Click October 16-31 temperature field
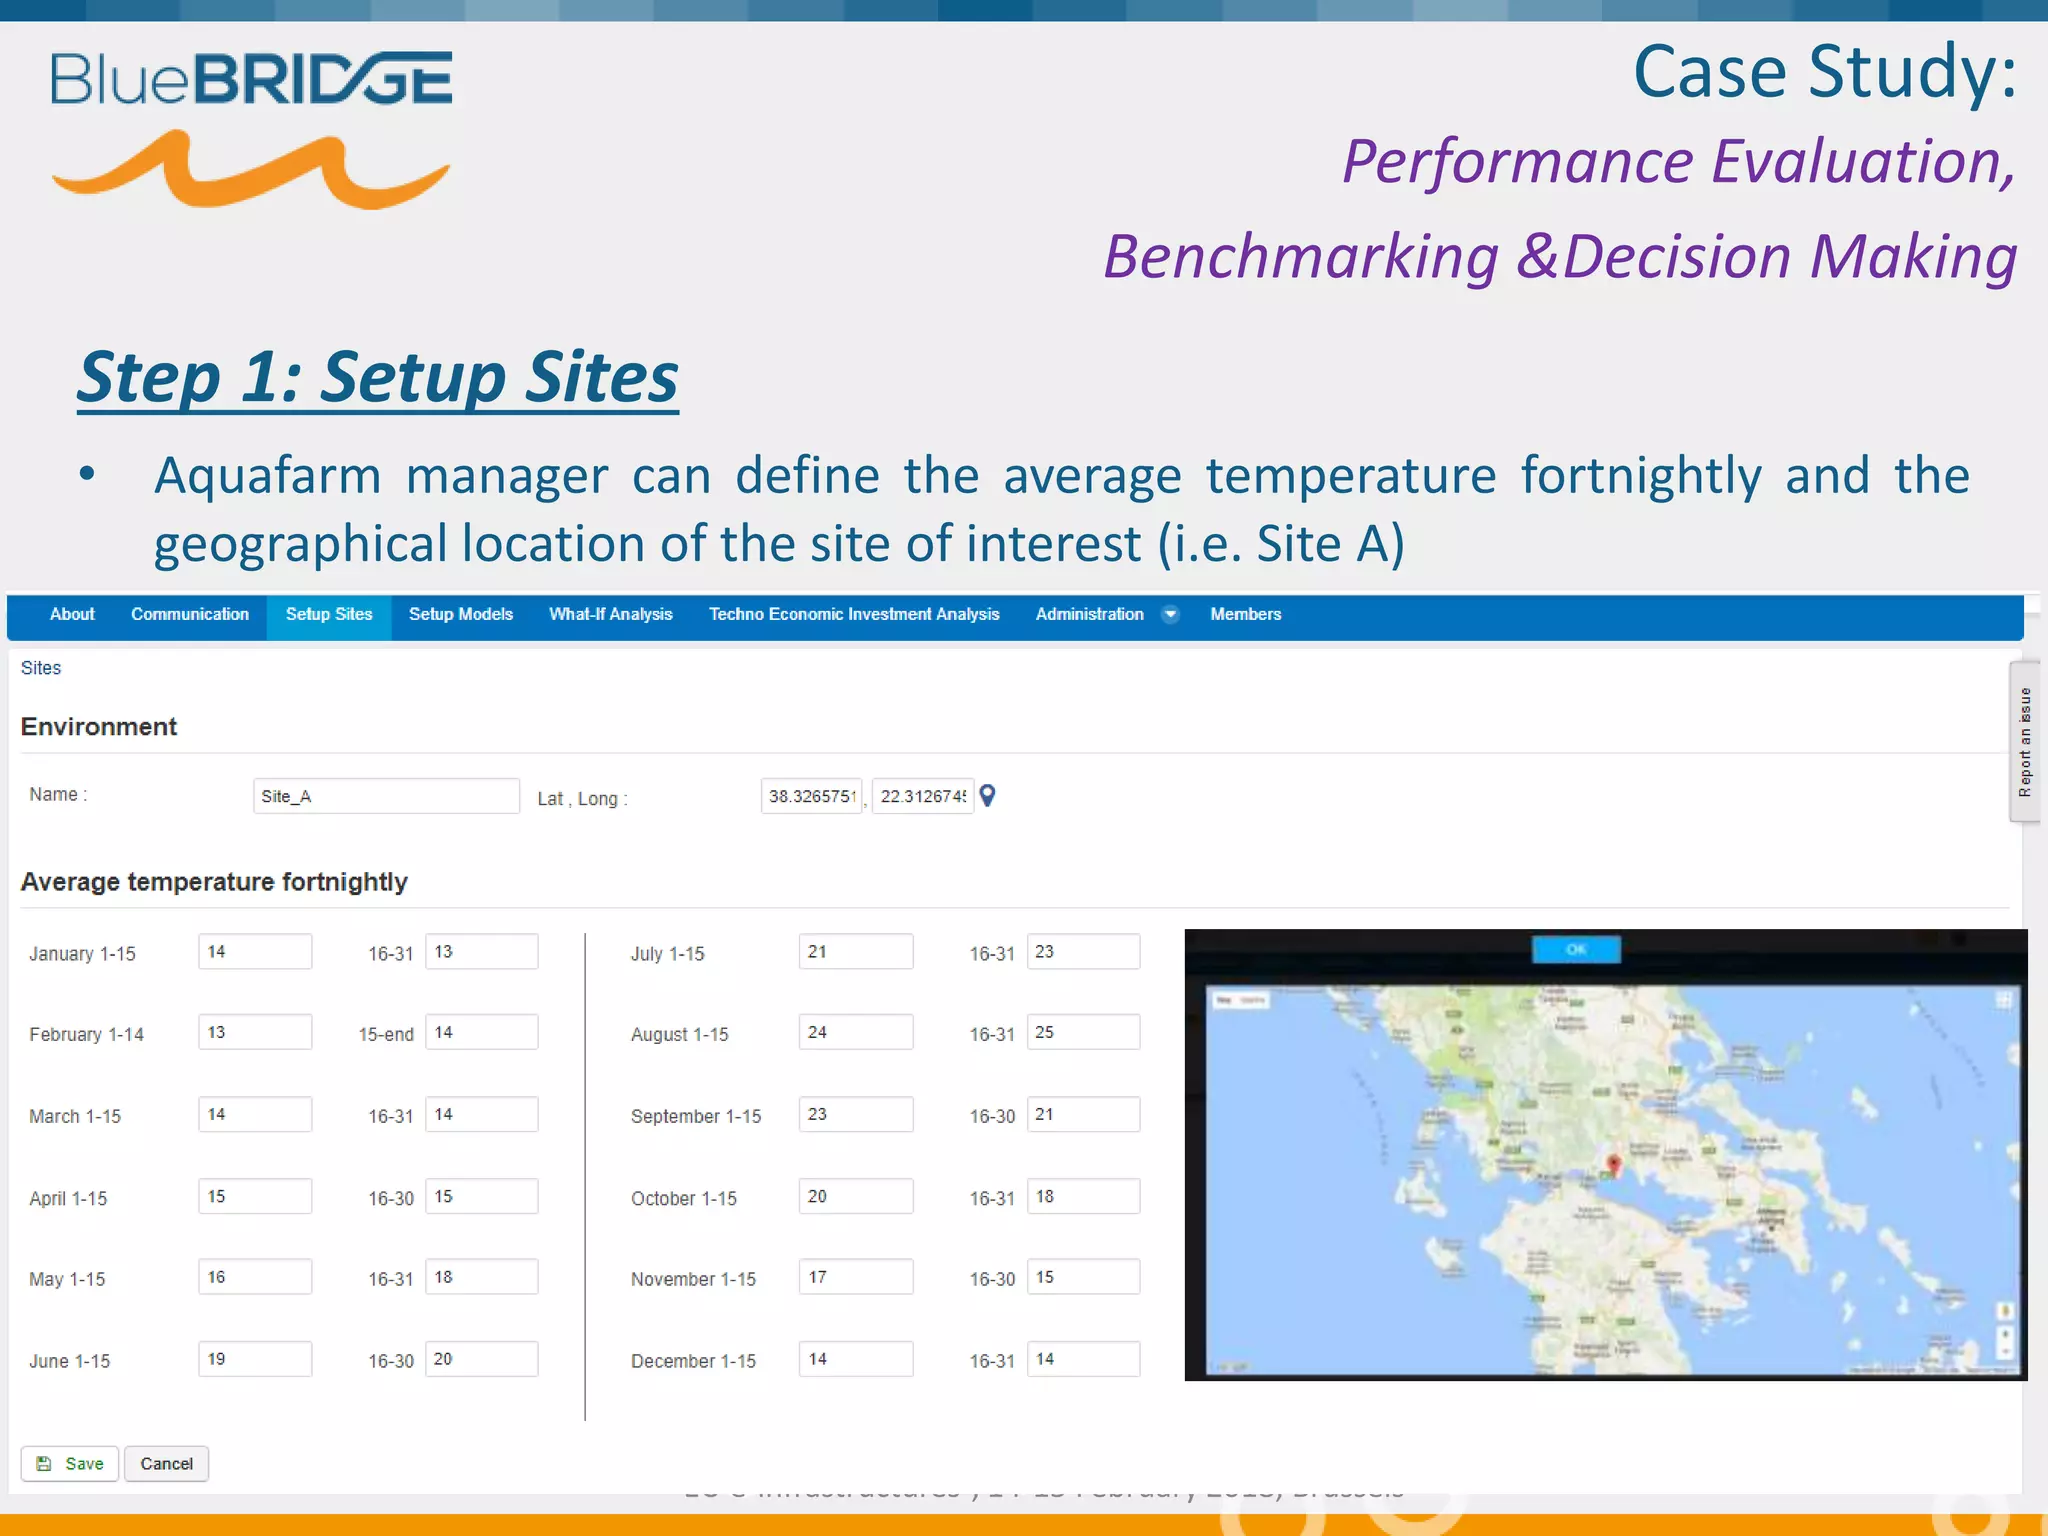Image resolution: width=2048 pixels, height=1536 pixels. pos(1084,1196)
